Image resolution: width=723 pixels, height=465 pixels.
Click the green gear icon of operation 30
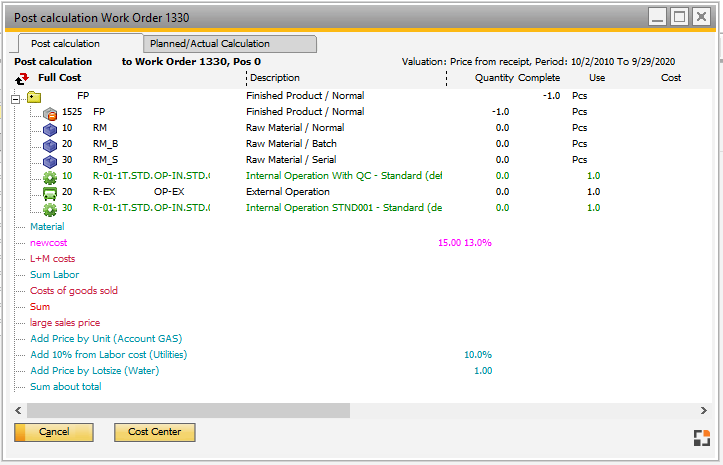pos(50,209)
